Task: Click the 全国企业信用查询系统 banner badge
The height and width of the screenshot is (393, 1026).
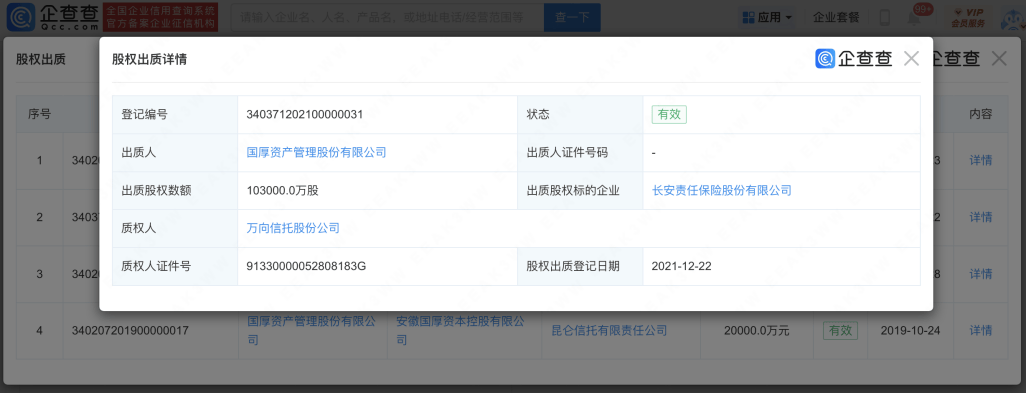Action: [161, 18]
